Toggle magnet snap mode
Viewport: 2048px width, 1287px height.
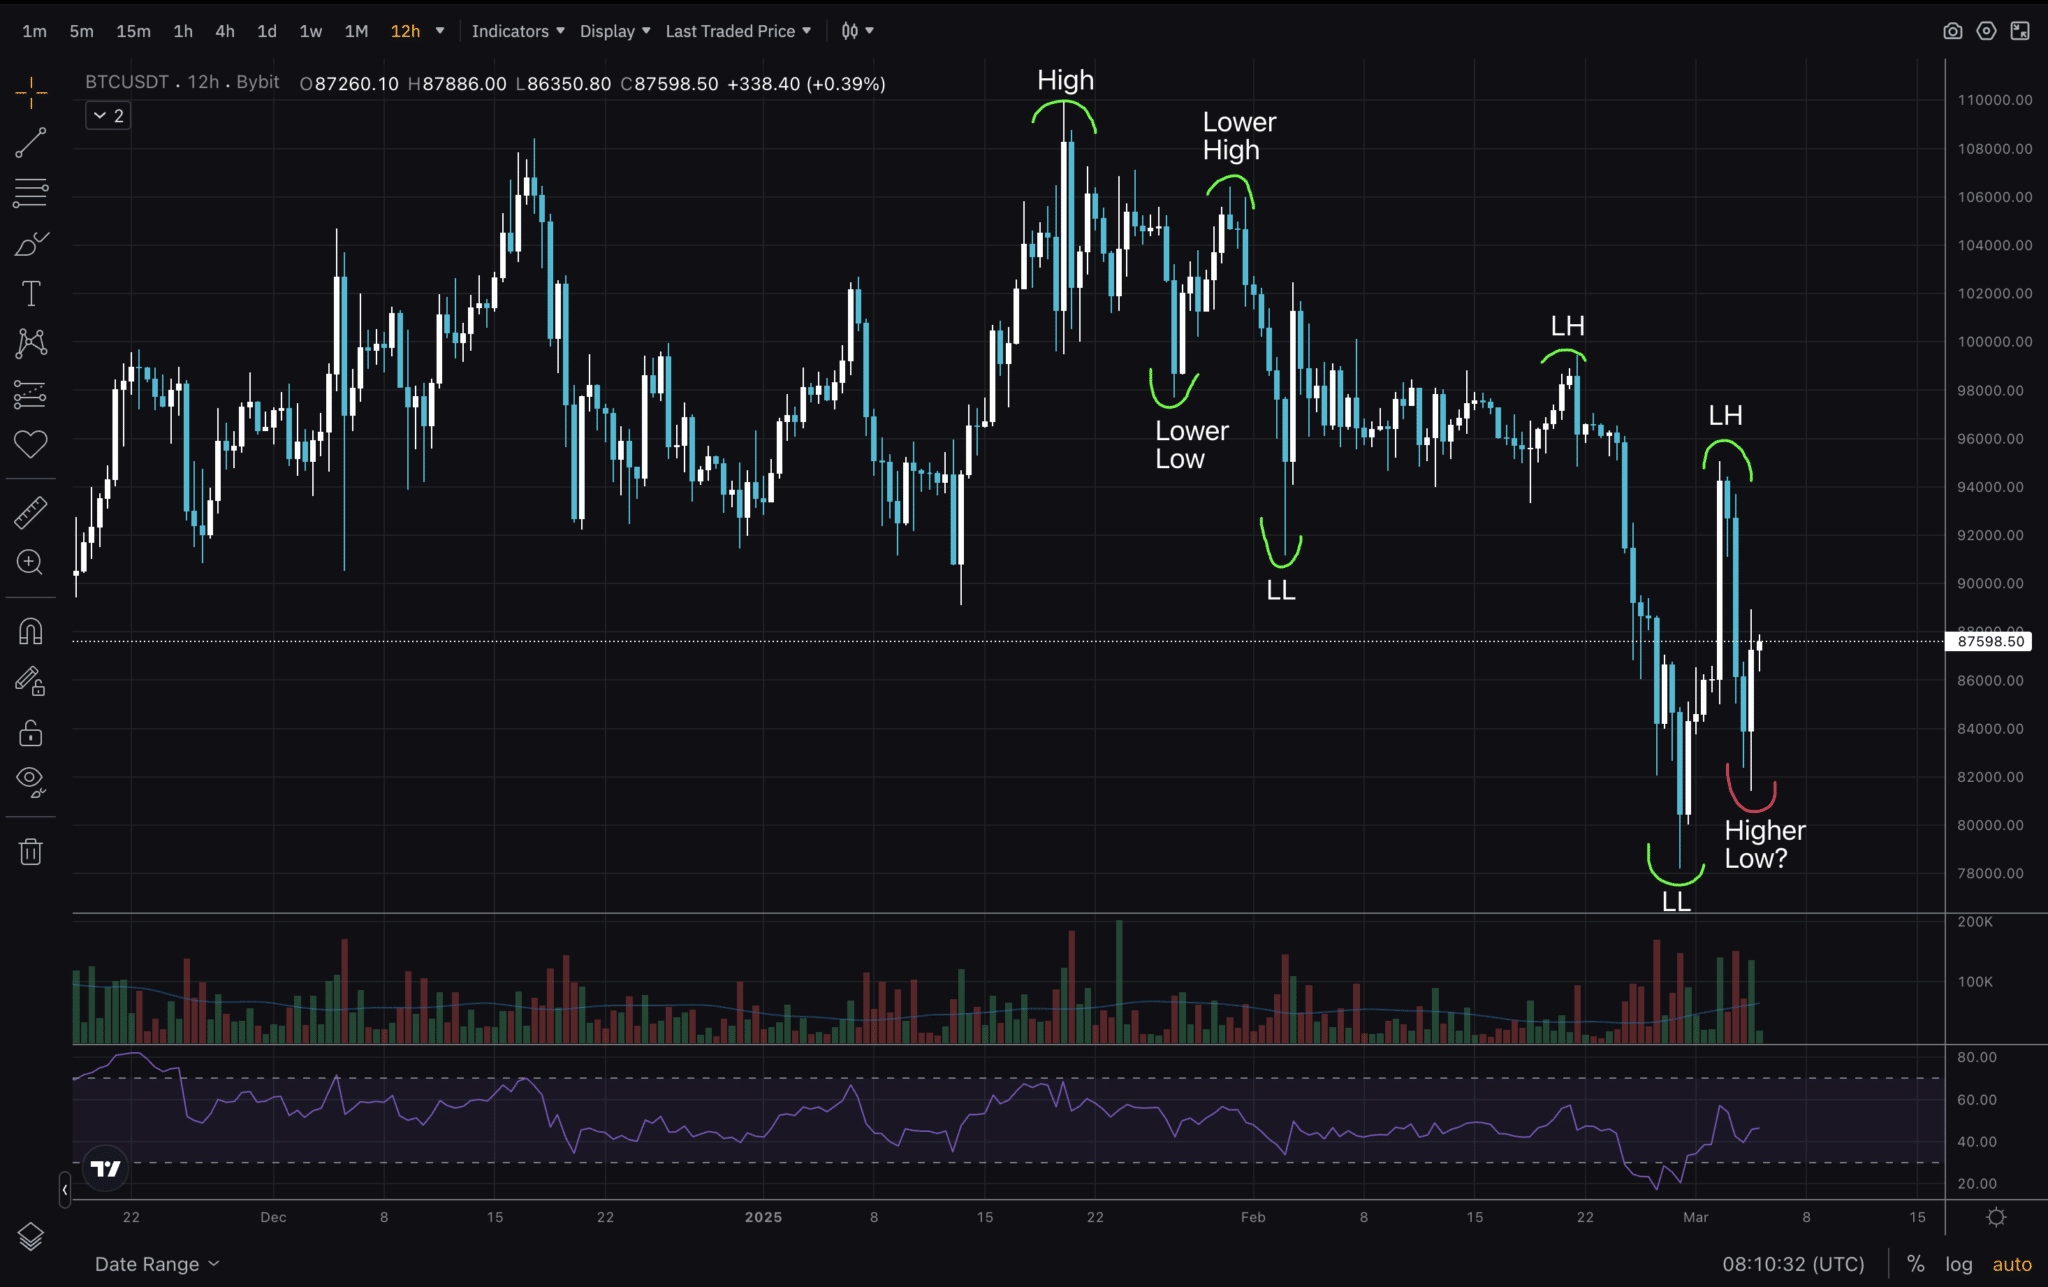[31, 631]
